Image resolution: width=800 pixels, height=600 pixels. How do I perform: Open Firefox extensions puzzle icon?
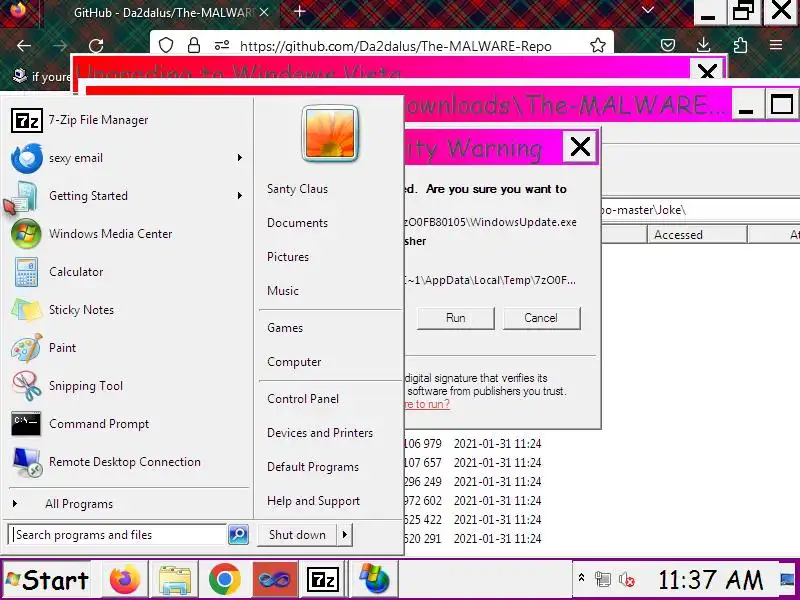(740, 46)
